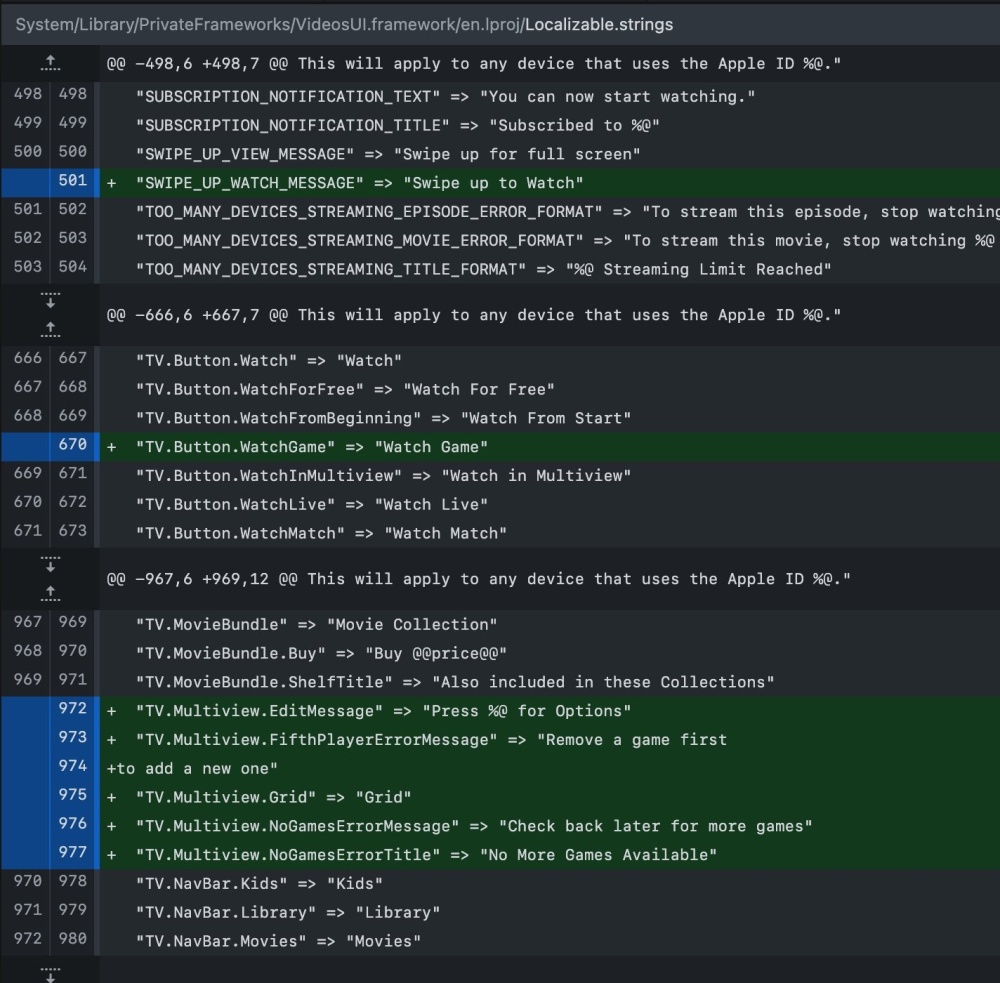
Task: Click the hunk header reading -967,6 +969,12
Action: point(478,579)
